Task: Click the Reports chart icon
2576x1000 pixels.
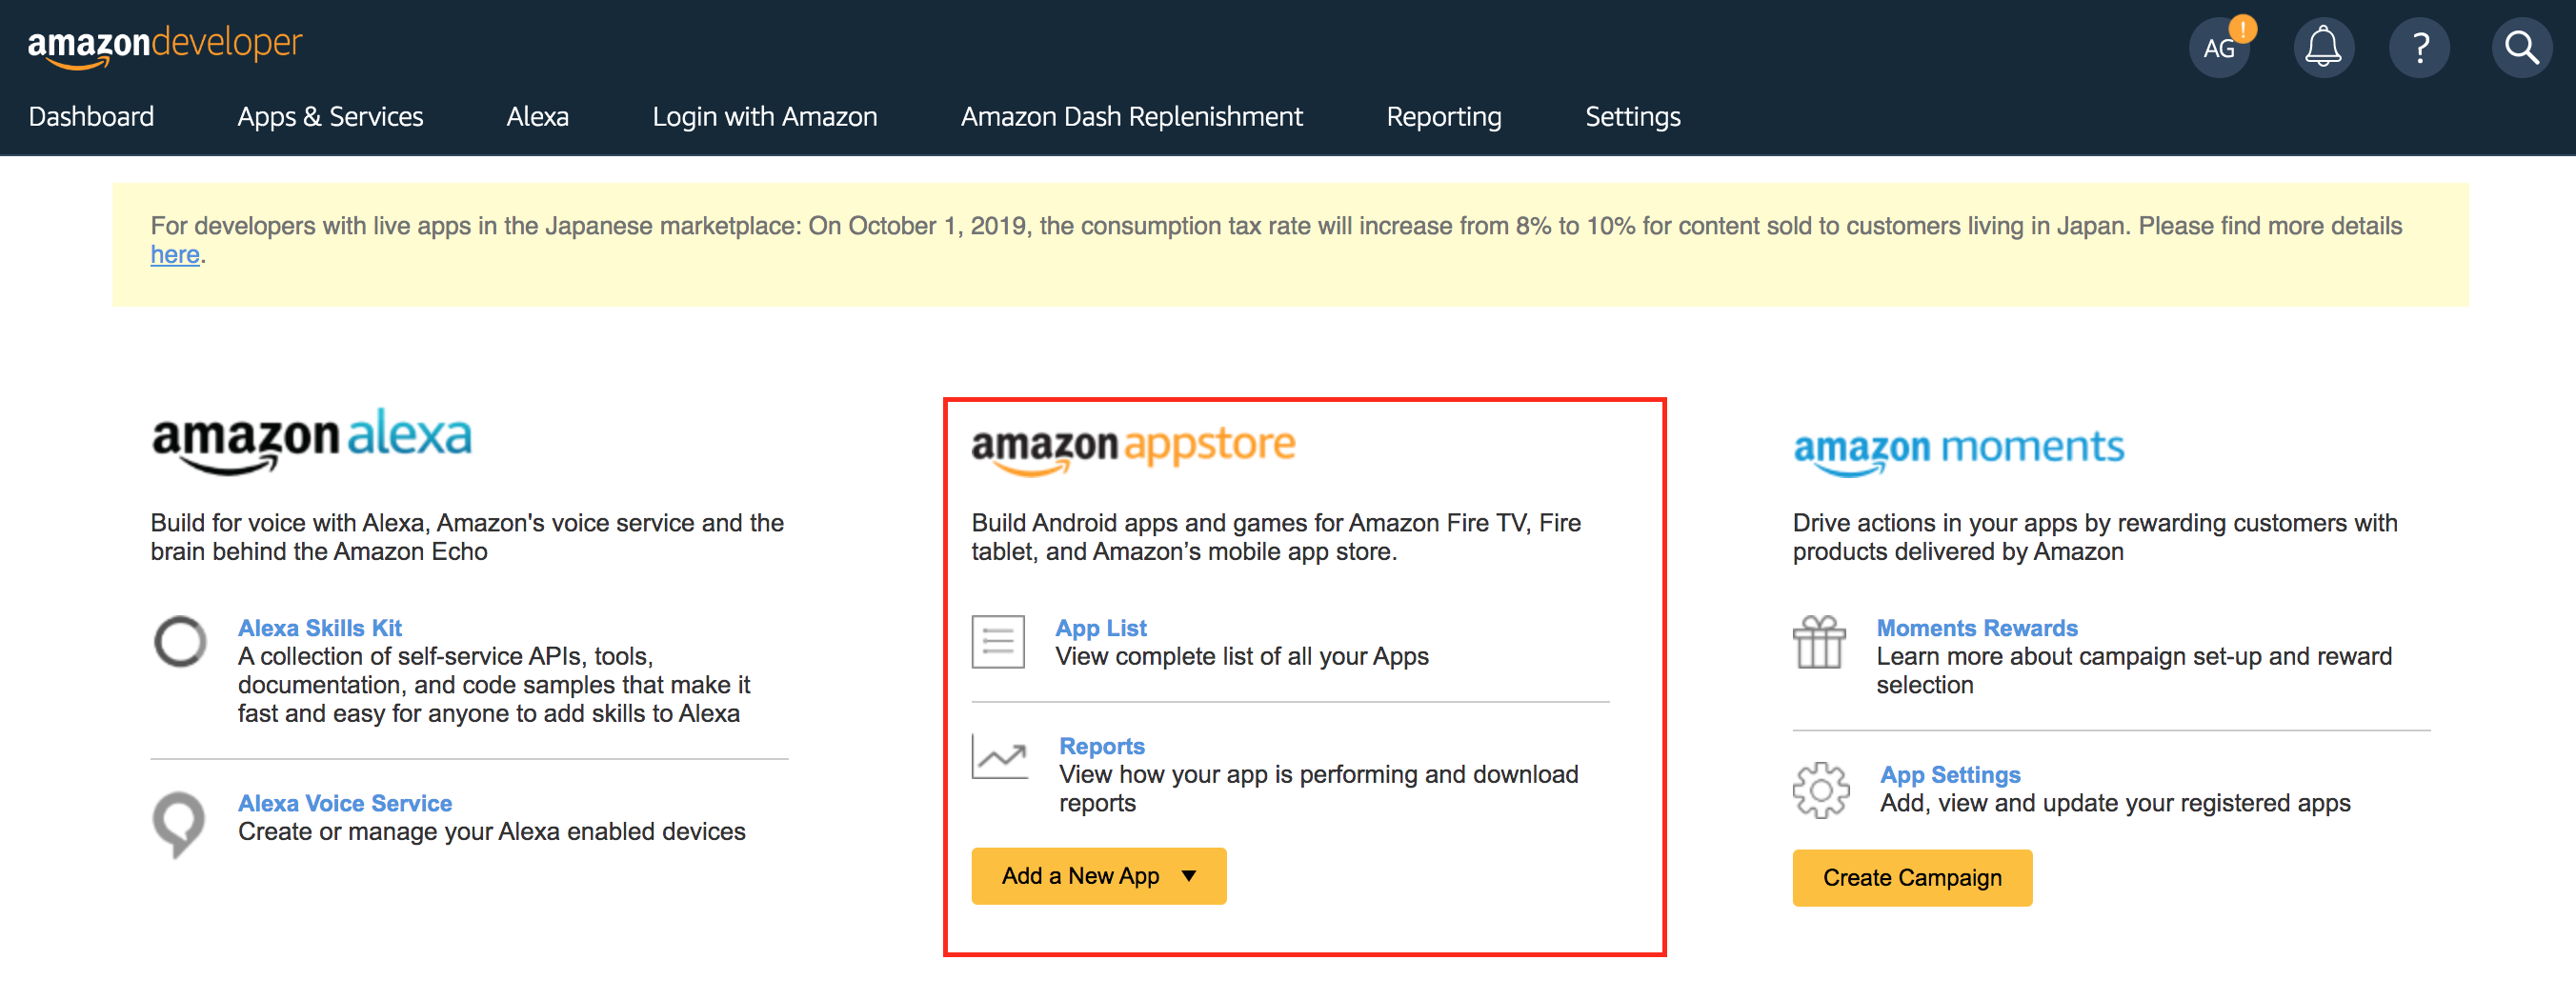Action: [x=1000, y=757]
